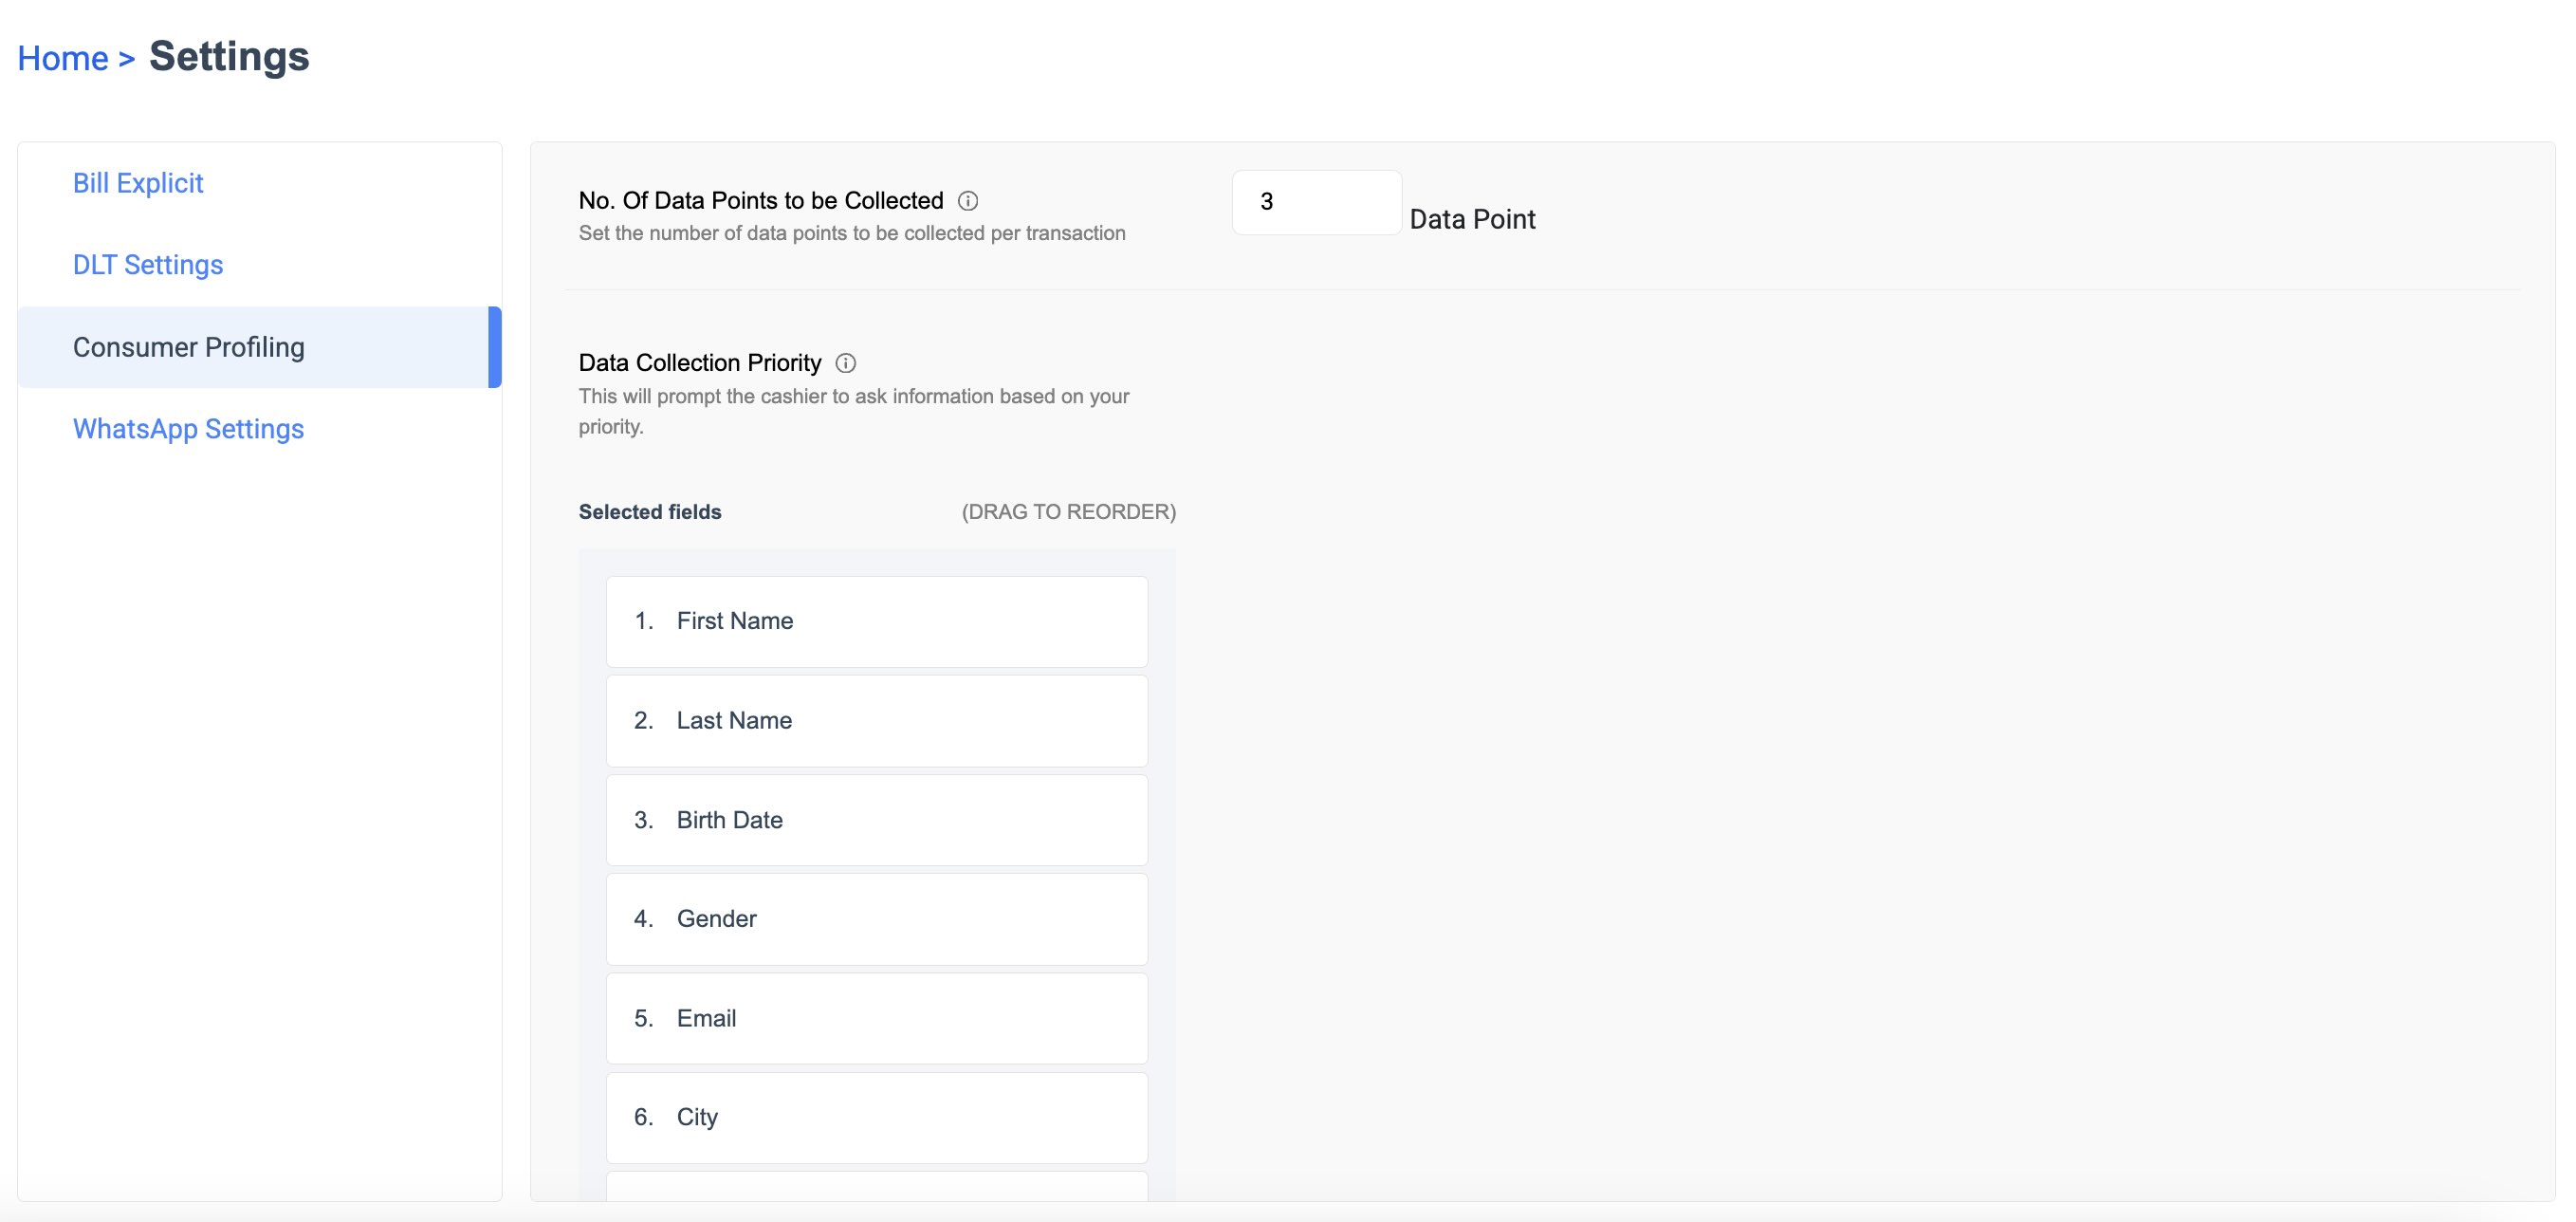Open WhatsApp Settings
The image size is (2576, 1222).
coord(188,428)
